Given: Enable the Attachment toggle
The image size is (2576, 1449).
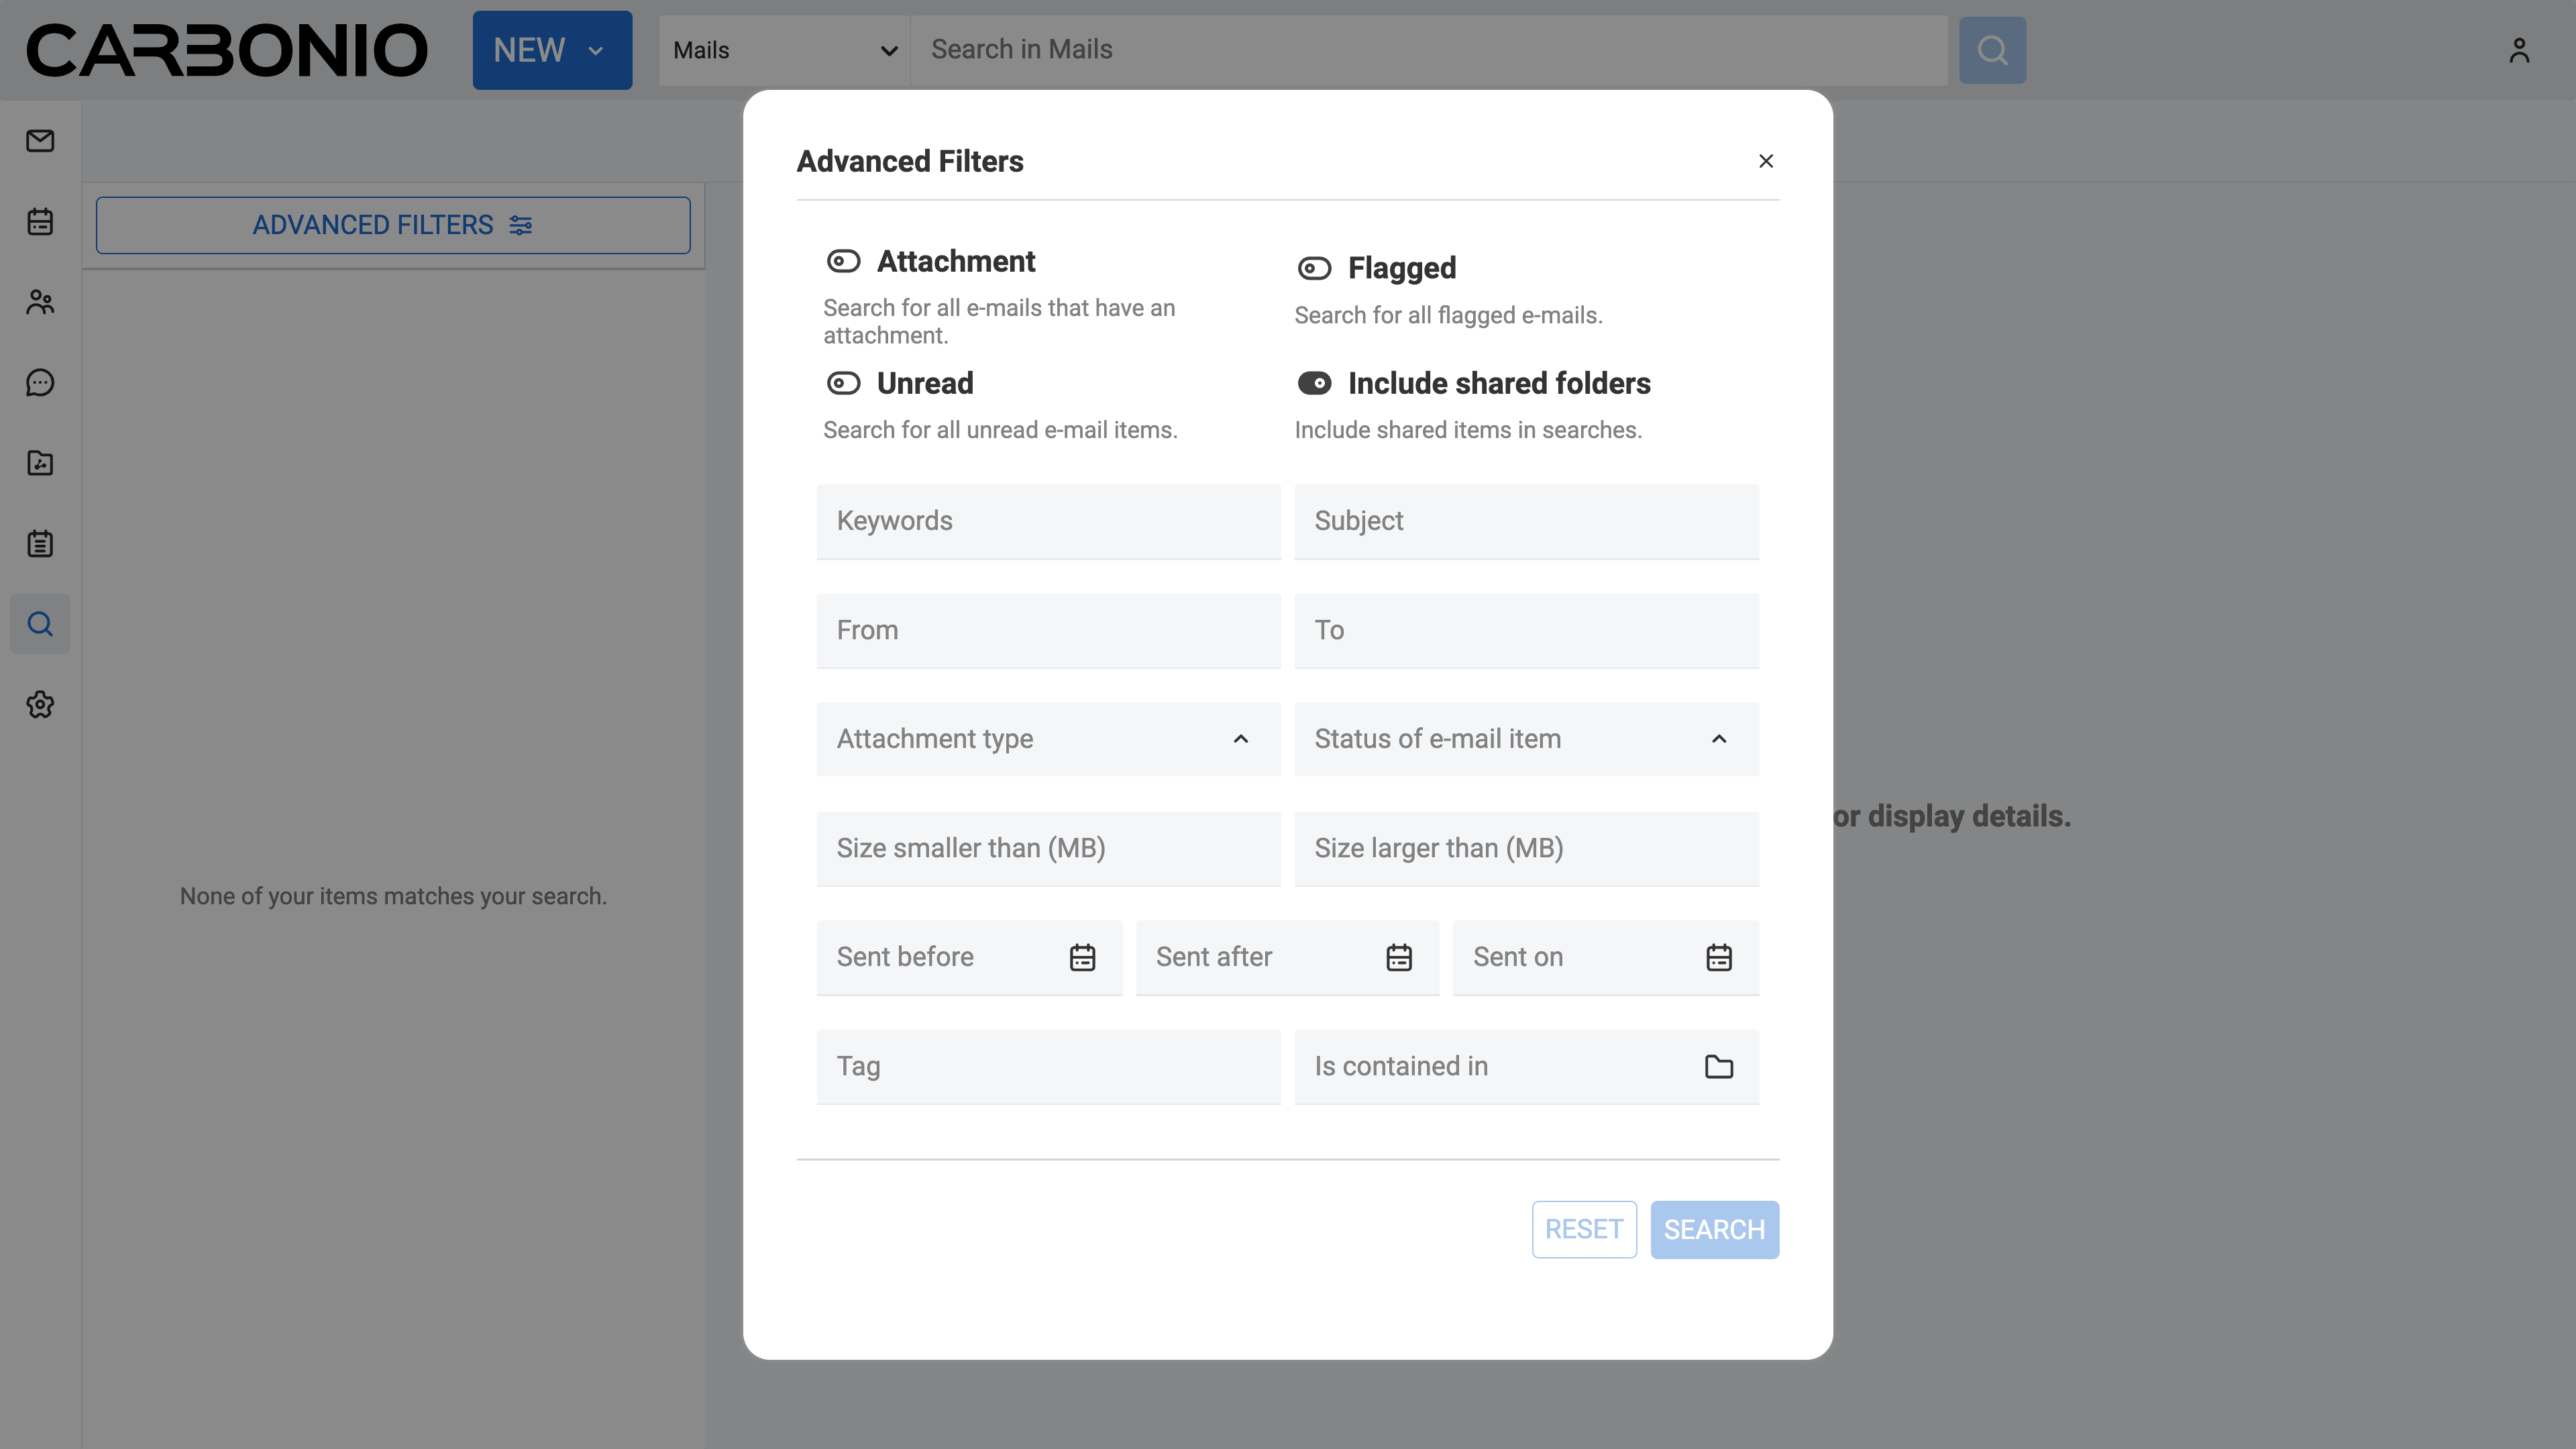Looking at the screenshot, I should point(843,262).
